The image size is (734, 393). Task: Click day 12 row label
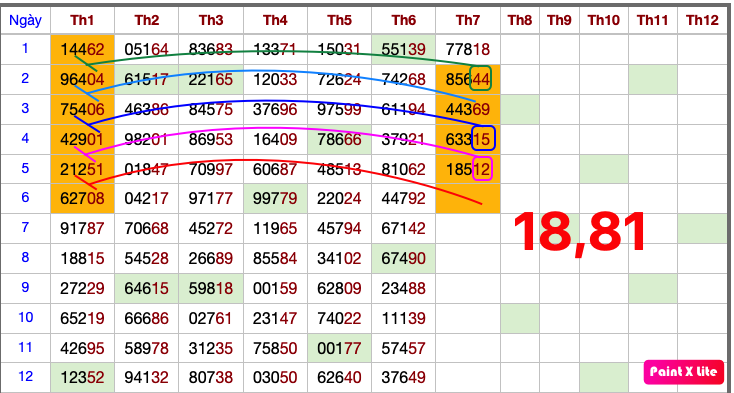click(x=25, y=377)
